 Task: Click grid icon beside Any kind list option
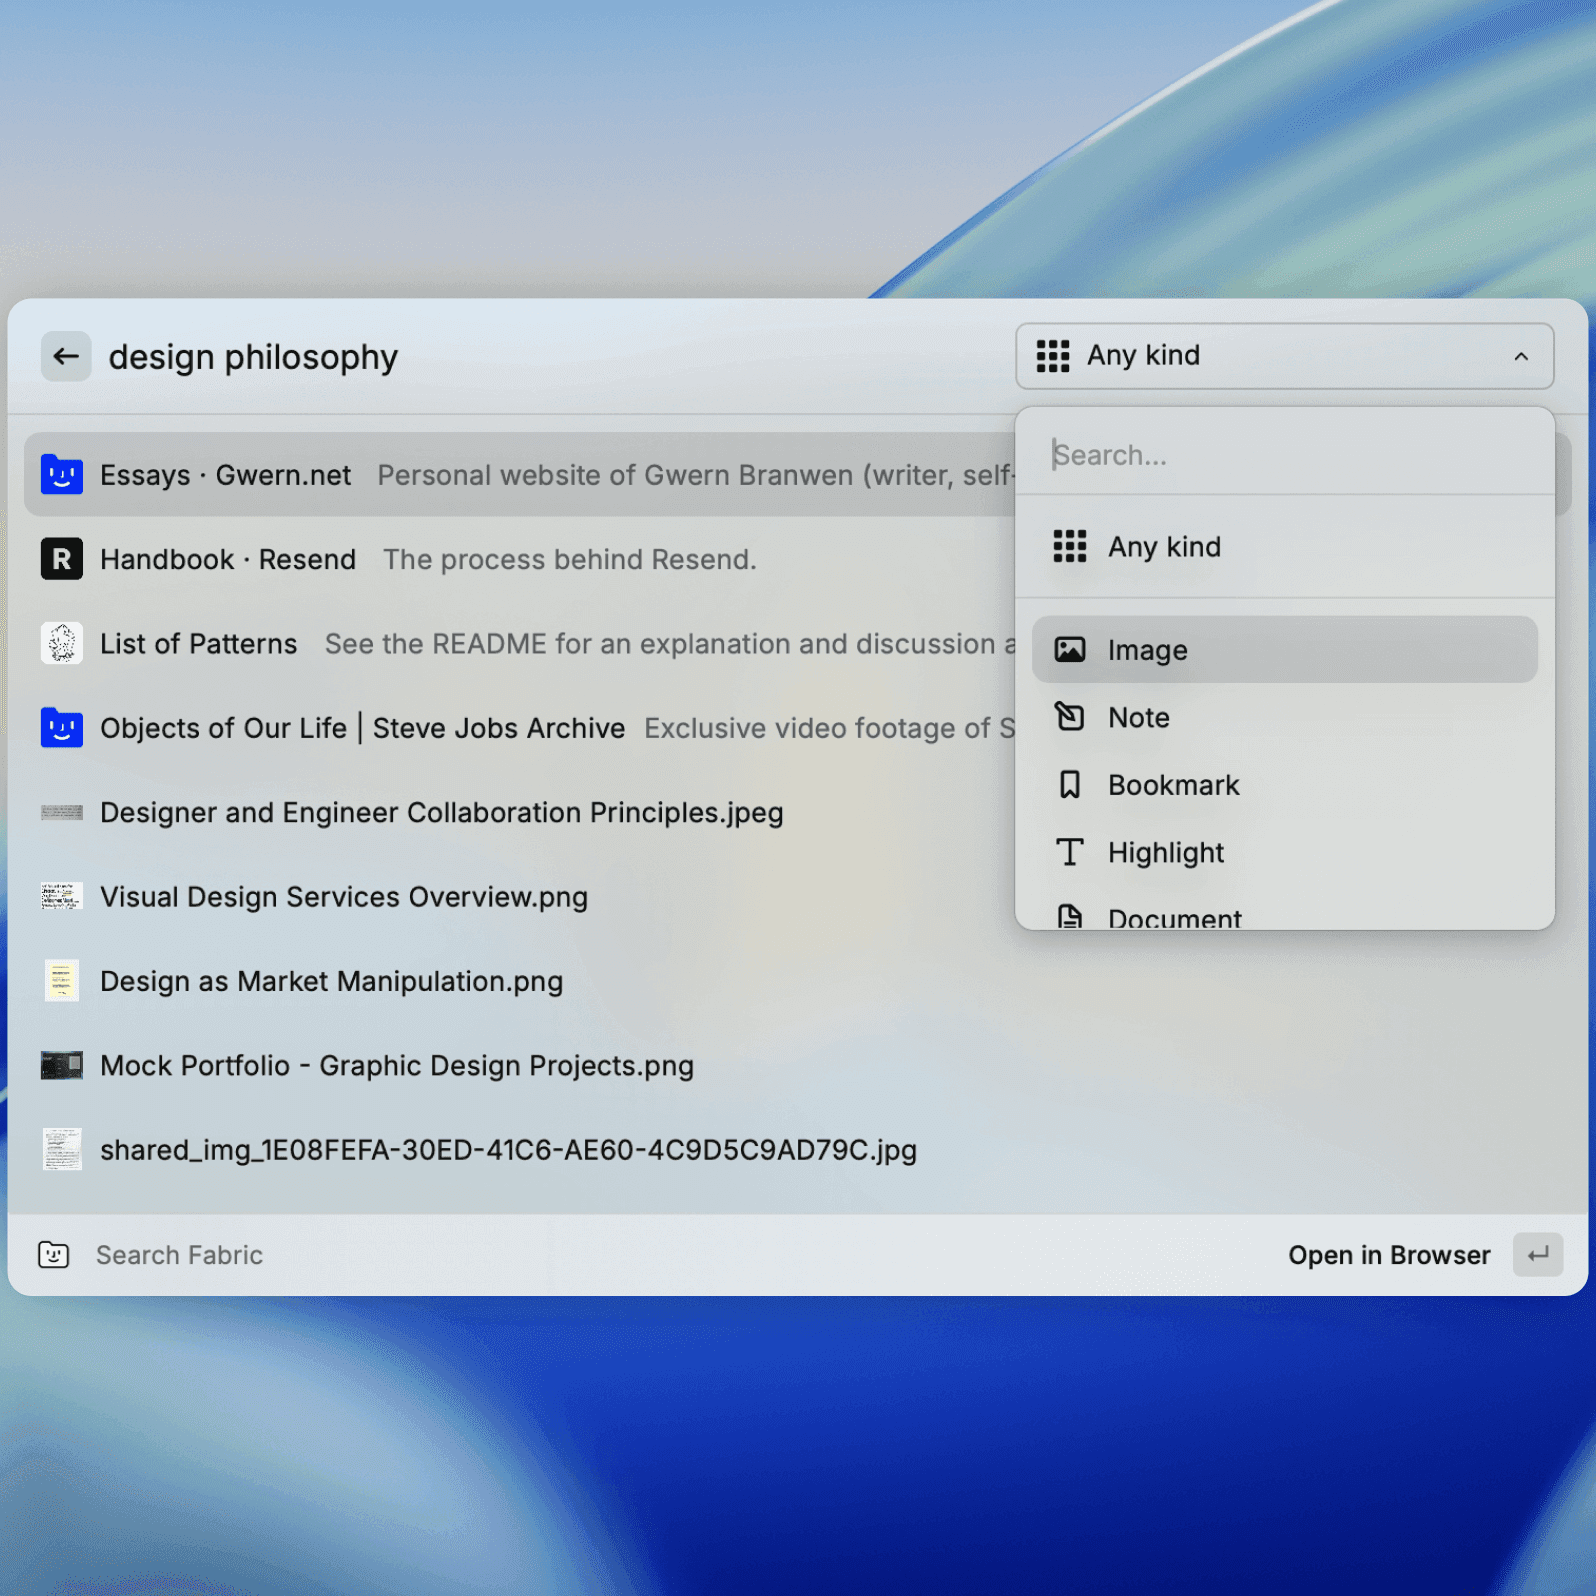(x=1070, y=546)
